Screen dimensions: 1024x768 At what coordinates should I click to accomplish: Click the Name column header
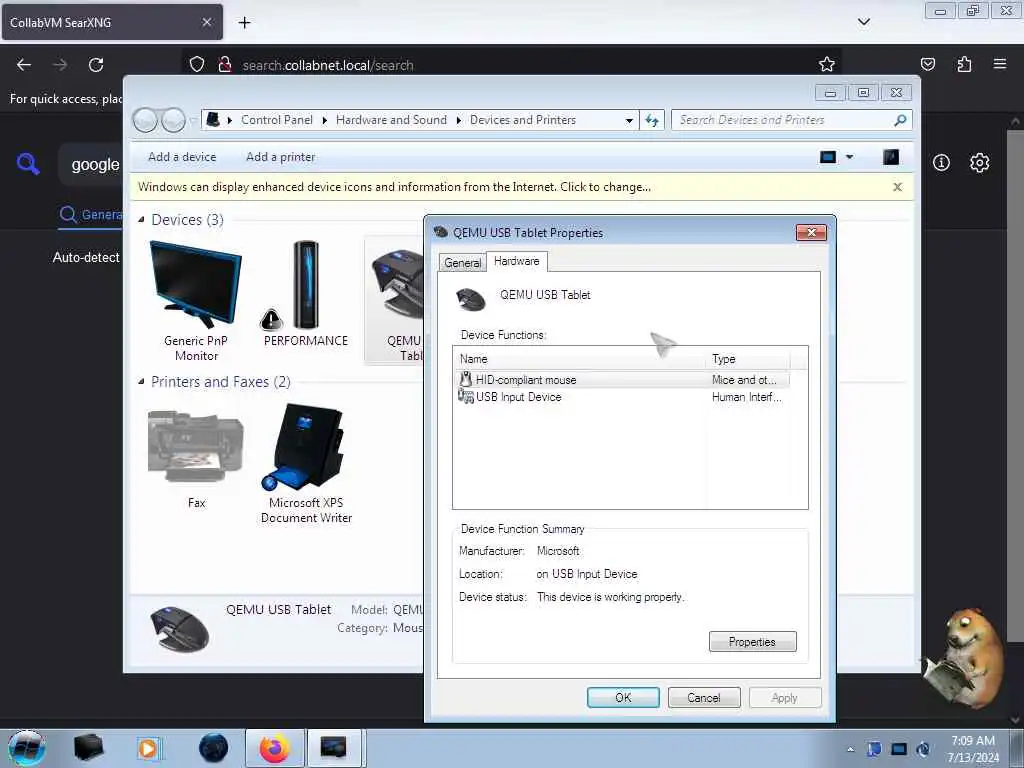(579, 359)
